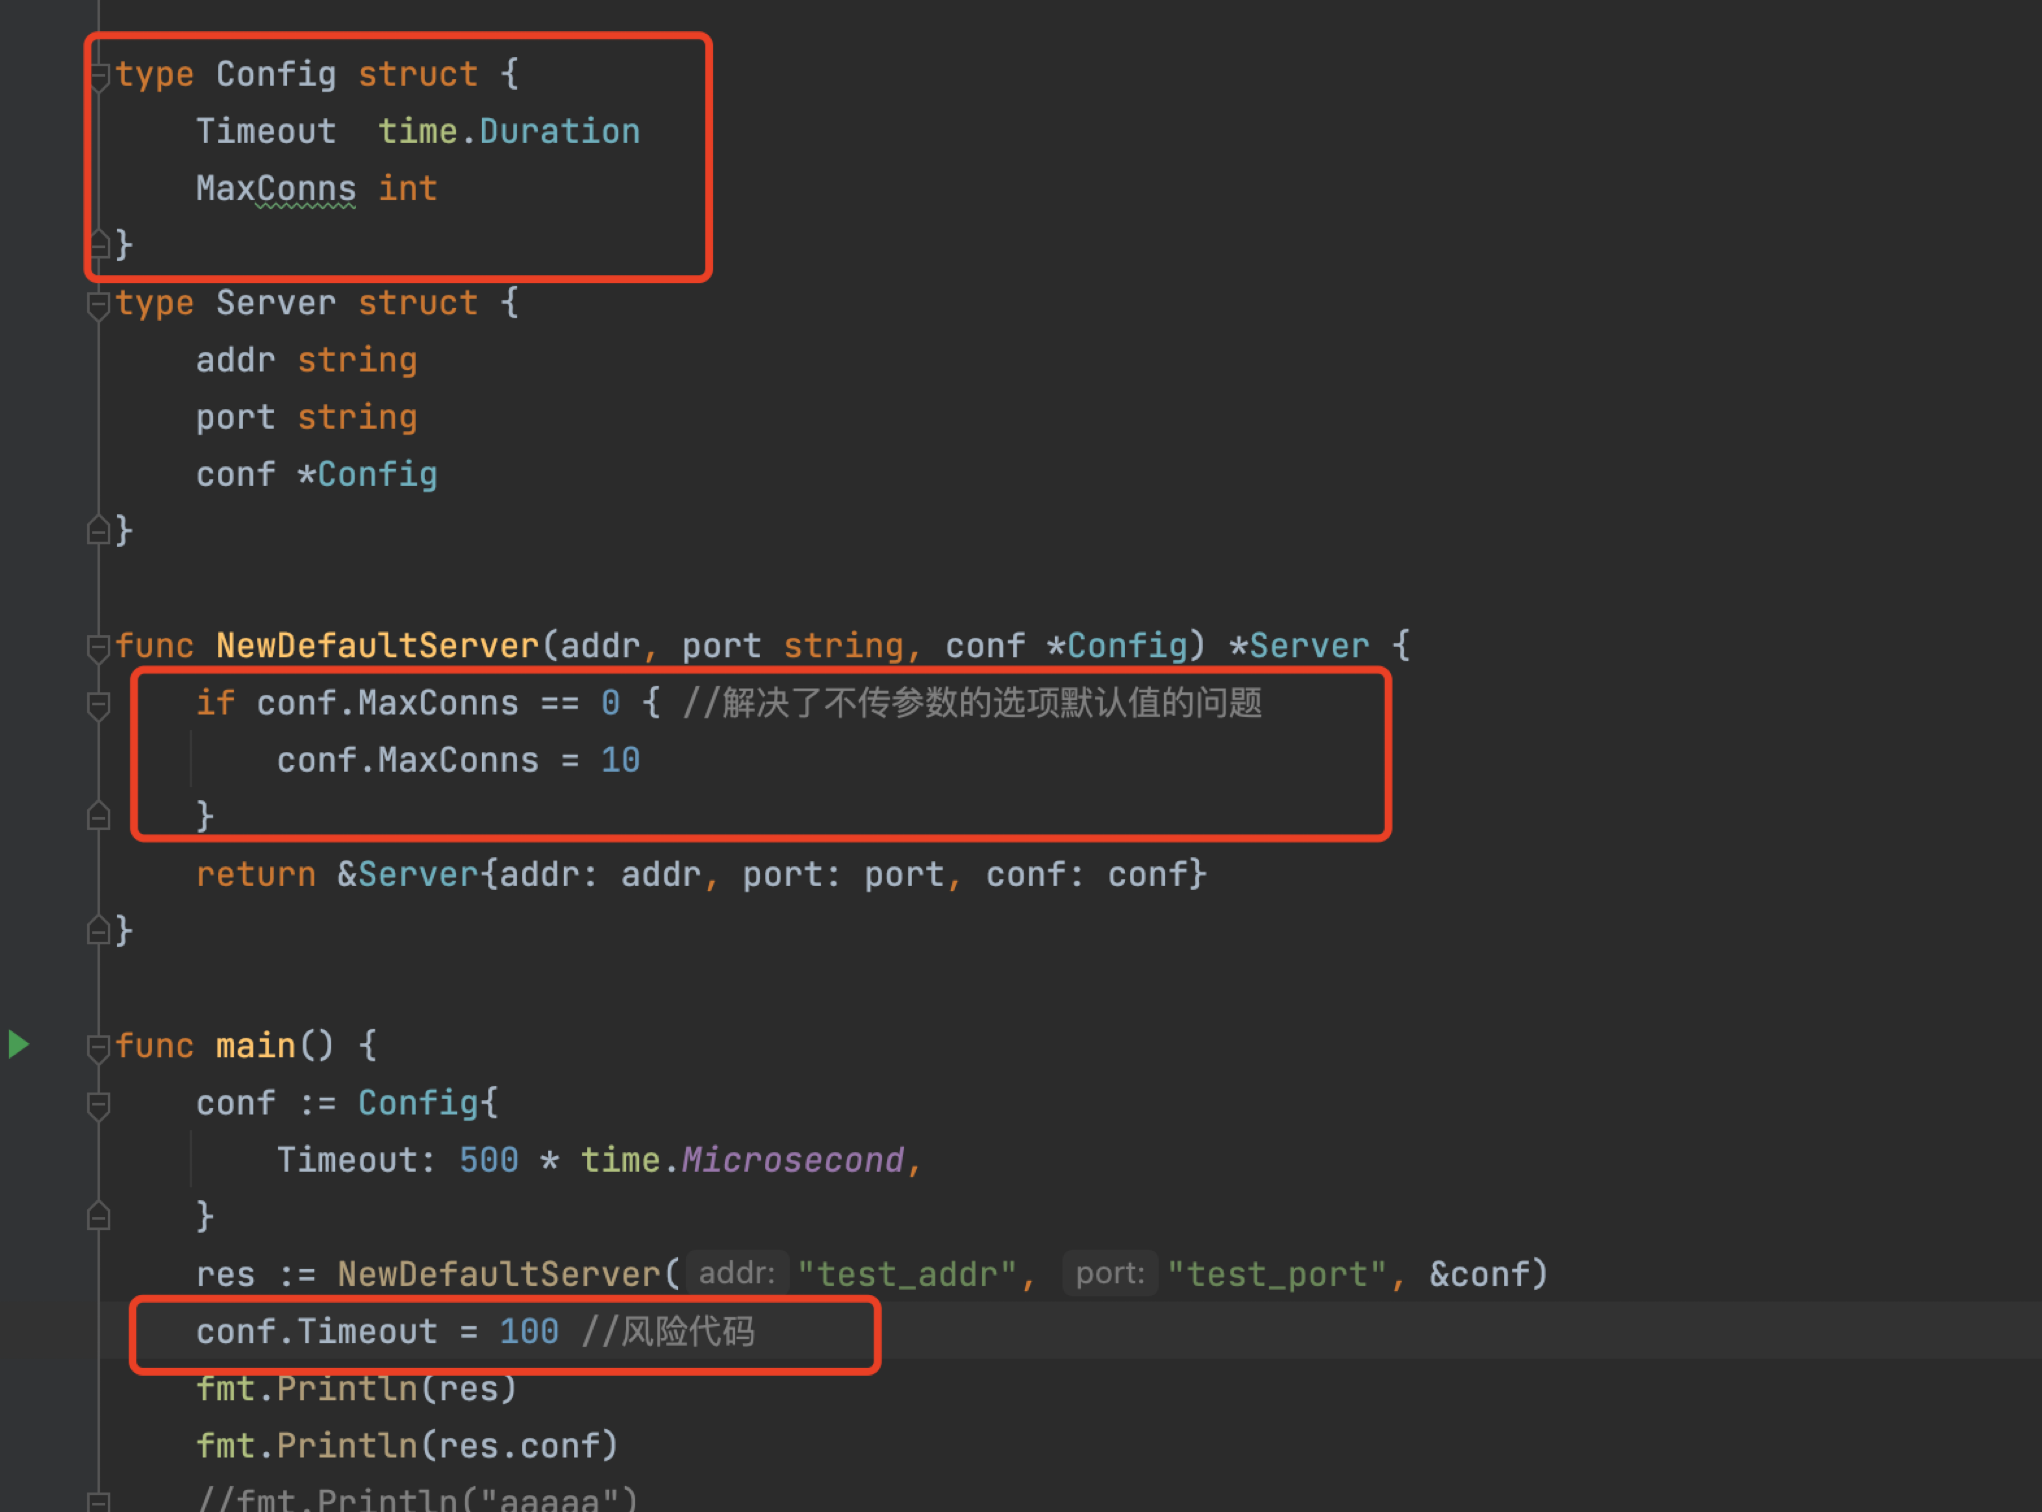
Task: Click the Microsecond constant
Action: (x=792, y=1160)
